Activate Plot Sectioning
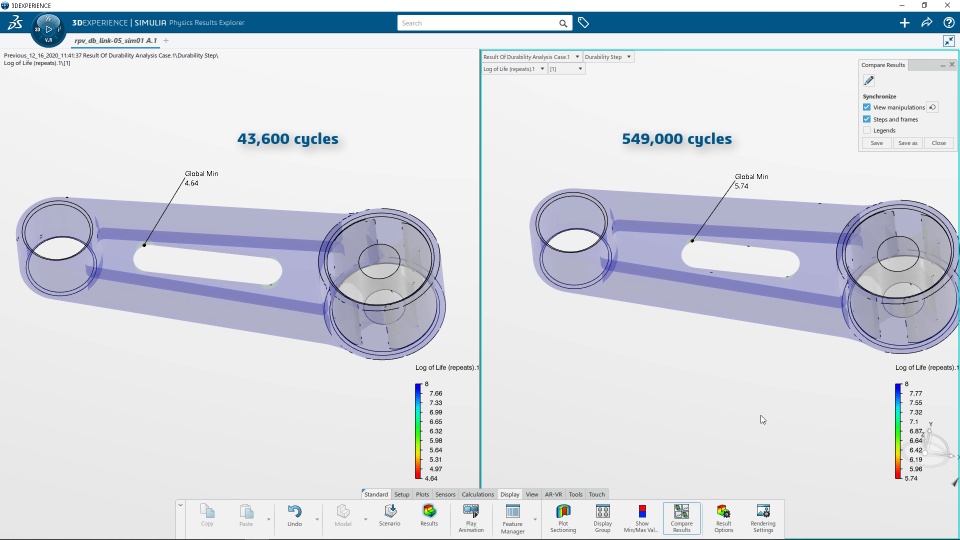 [563, 518]
